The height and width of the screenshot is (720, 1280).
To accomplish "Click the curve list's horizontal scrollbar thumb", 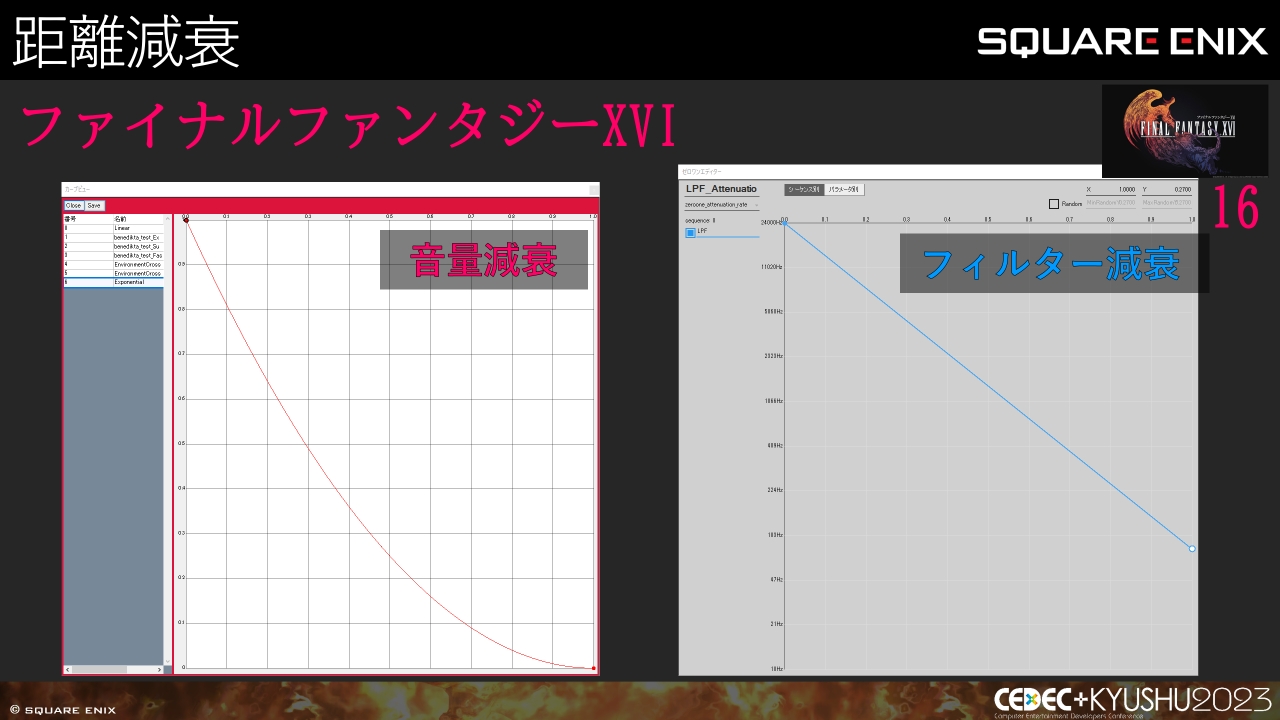I will 99,669.
